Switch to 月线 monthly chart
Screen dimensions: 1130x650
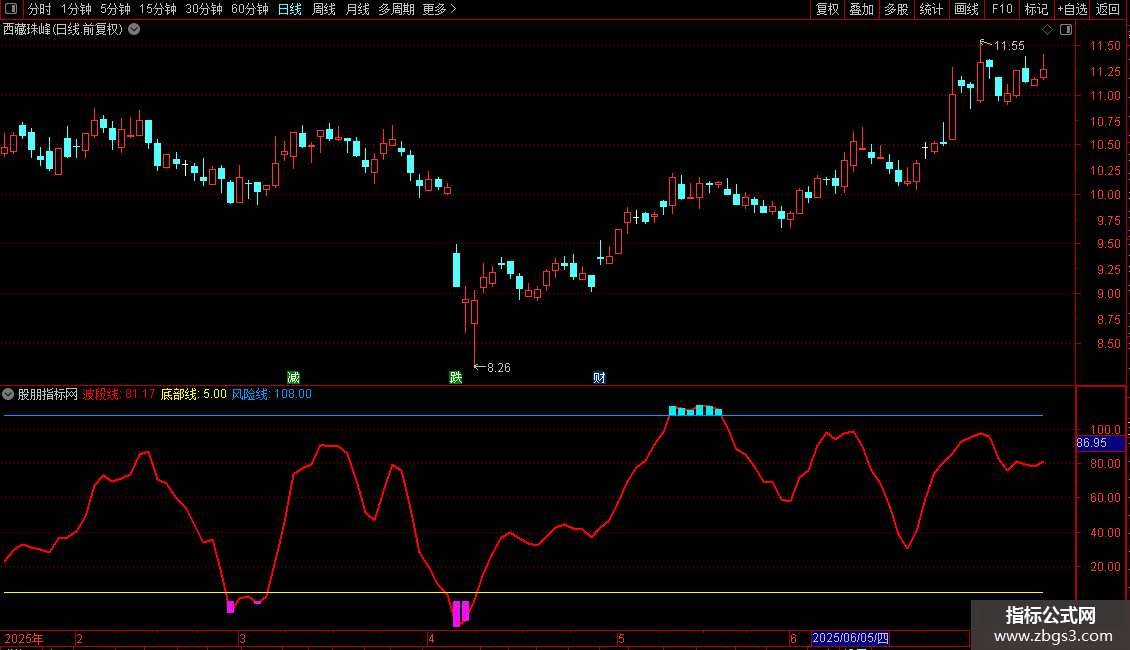[x=357, y=9]
